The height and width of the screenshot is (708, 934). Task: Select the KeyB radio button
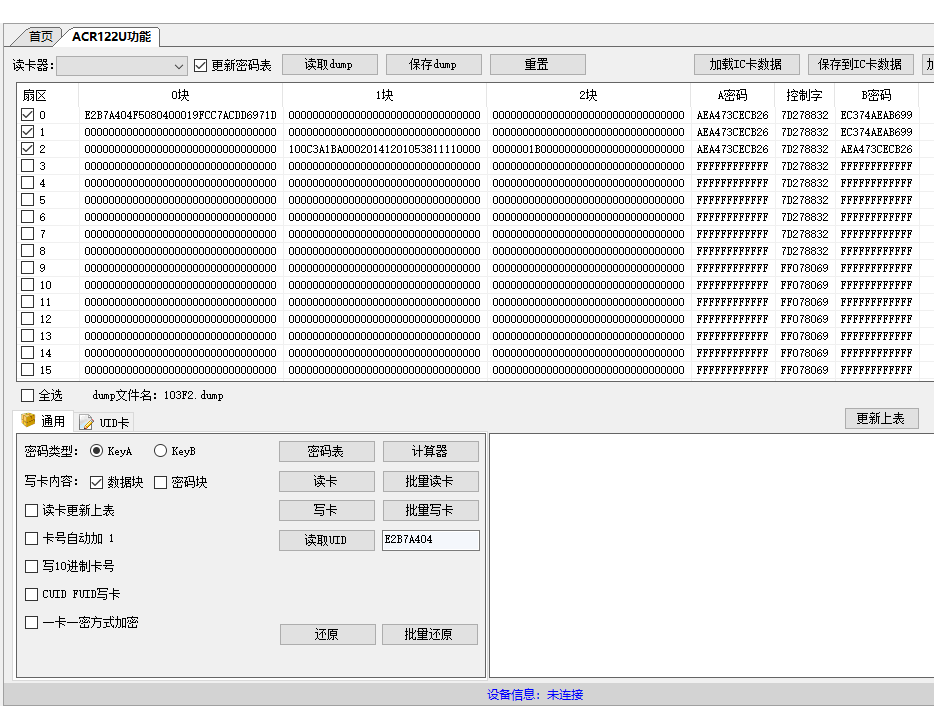[161, 451]
